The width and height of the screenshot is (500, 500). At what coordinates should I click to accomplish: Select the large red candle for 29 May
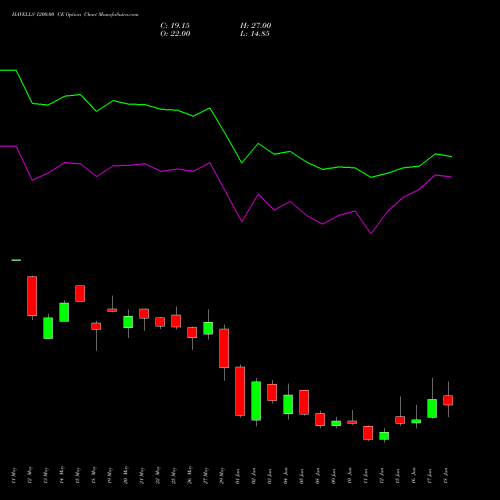(224, 348)
